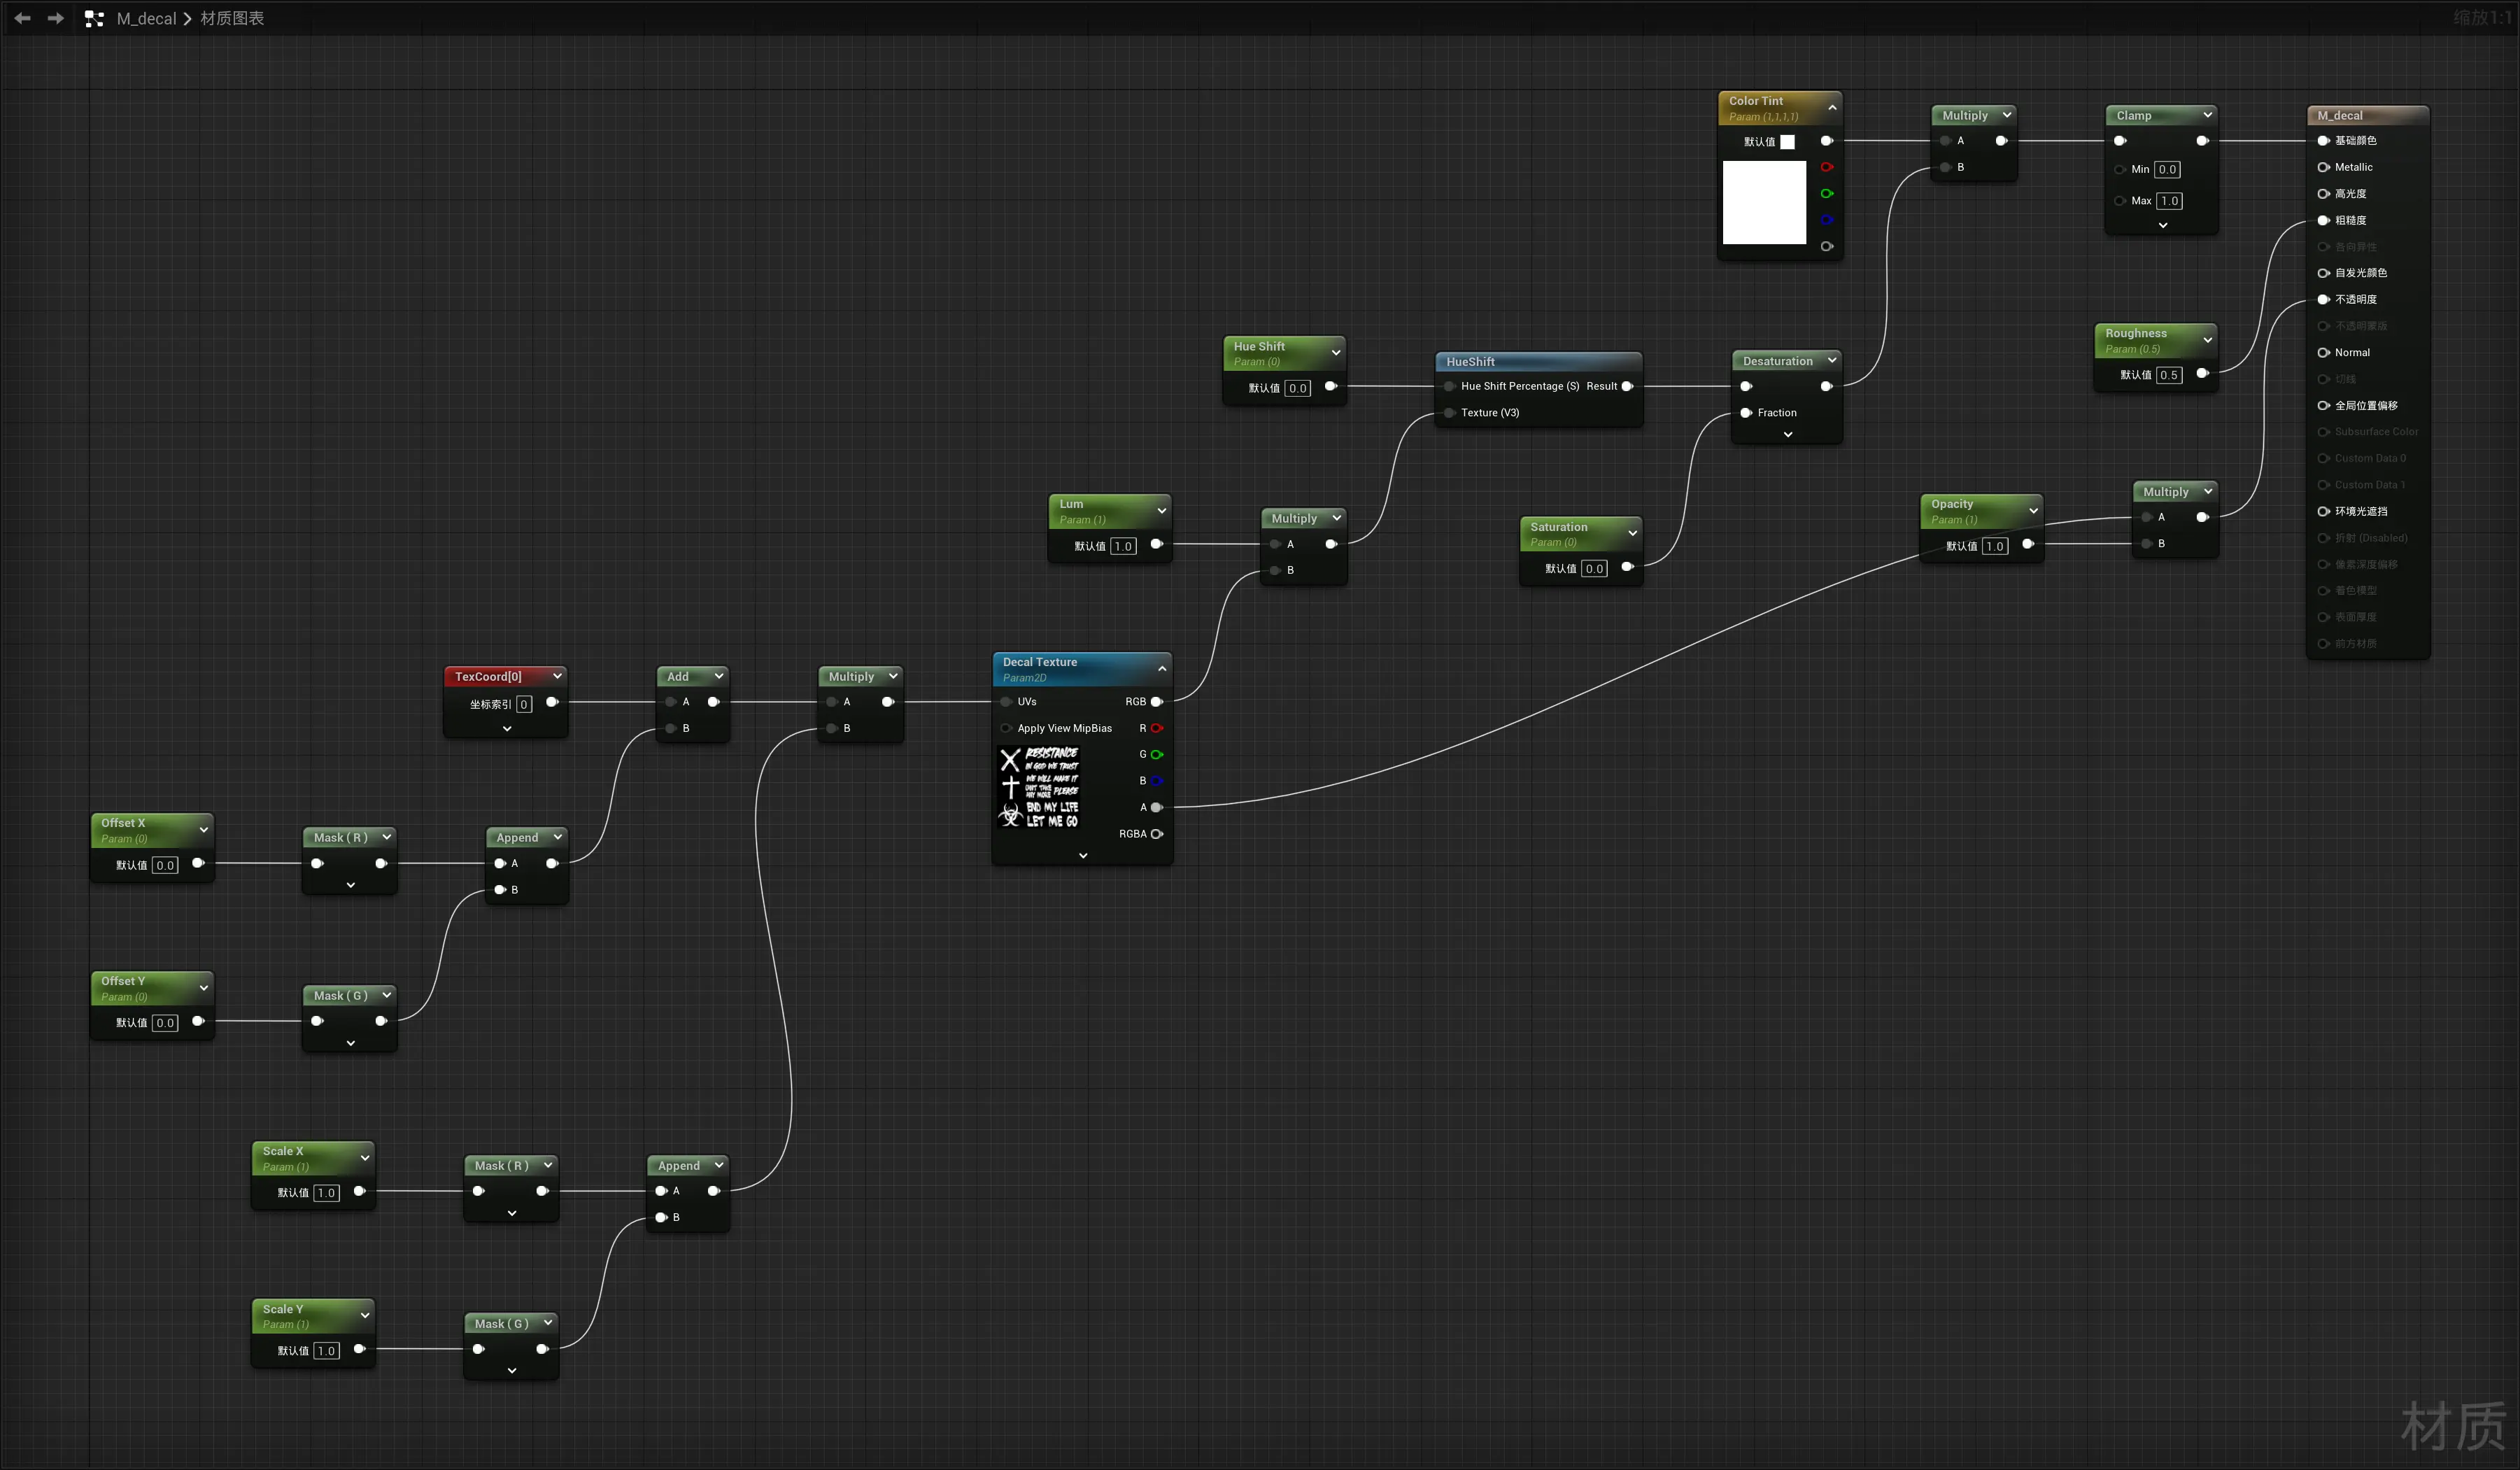Viewport: 2520px width, 1470px height.
Task: Click the red R output pin on Color Tint
Action: coord(1826,167)
